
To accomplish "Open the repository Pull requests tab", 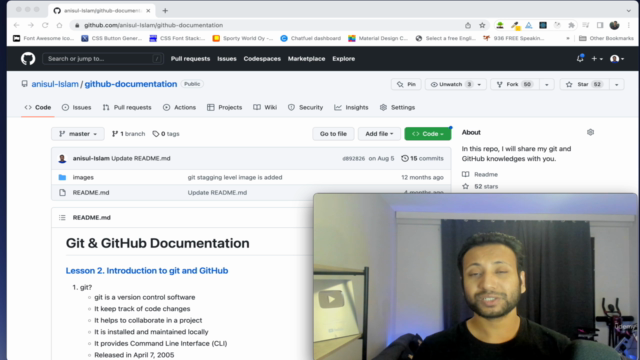I will tap(127, 107).
